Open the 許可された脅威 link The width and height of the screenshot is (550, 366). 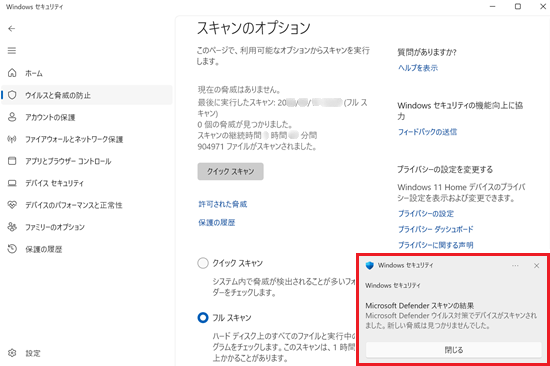pyautogui.click(x=223, y=204)
